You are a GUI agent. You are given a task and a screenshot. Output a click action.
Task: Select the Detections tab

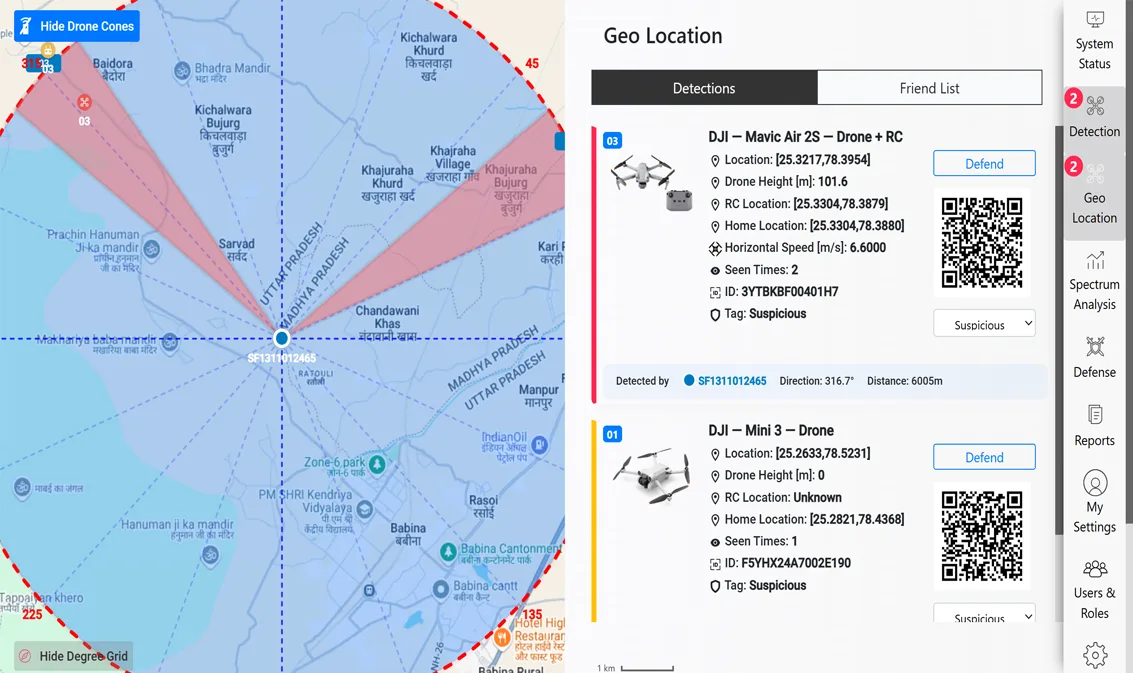[704, 88]
